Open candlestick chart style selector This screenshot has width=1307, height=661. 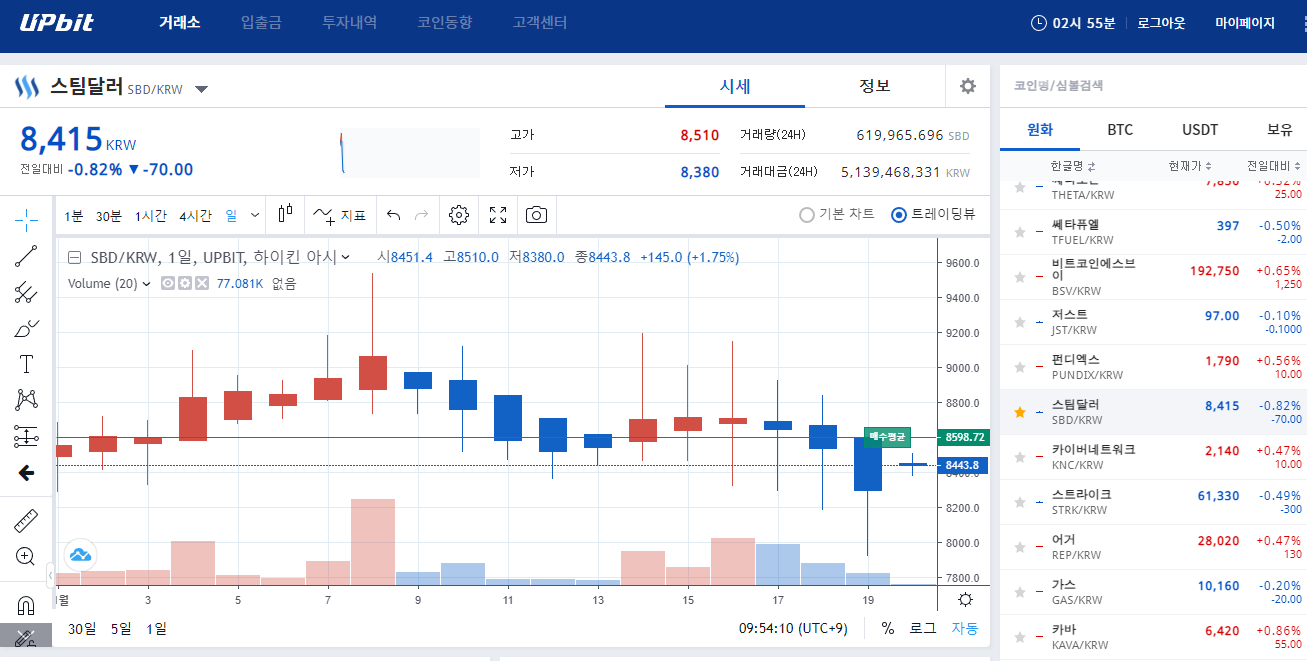pyautogui.click(x=286, y=215)
